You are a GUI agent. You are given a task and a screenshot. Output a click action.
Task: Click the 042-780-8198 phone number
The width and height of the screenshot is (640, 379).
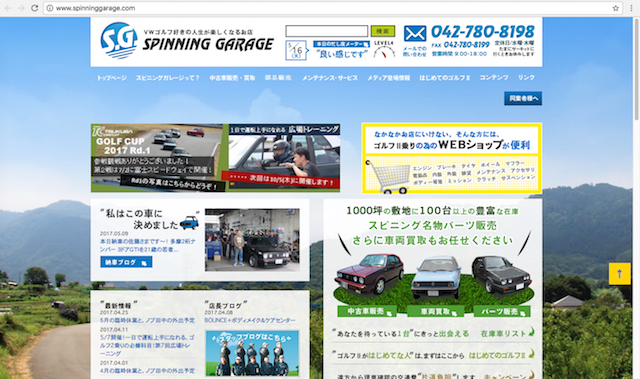[x=483, y=32]
